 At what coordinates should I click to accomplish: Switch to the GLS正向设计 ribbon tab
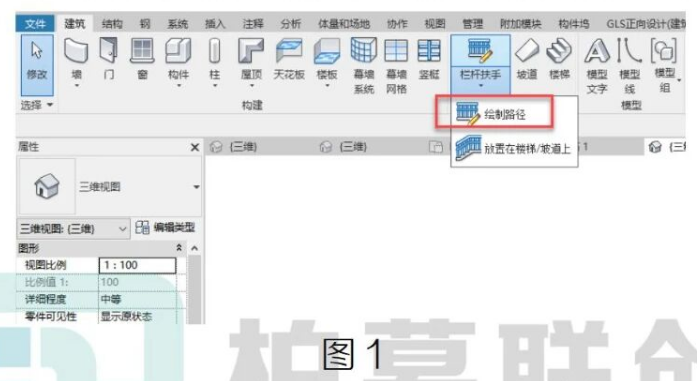pyautogui.click(x=646, y=23)
